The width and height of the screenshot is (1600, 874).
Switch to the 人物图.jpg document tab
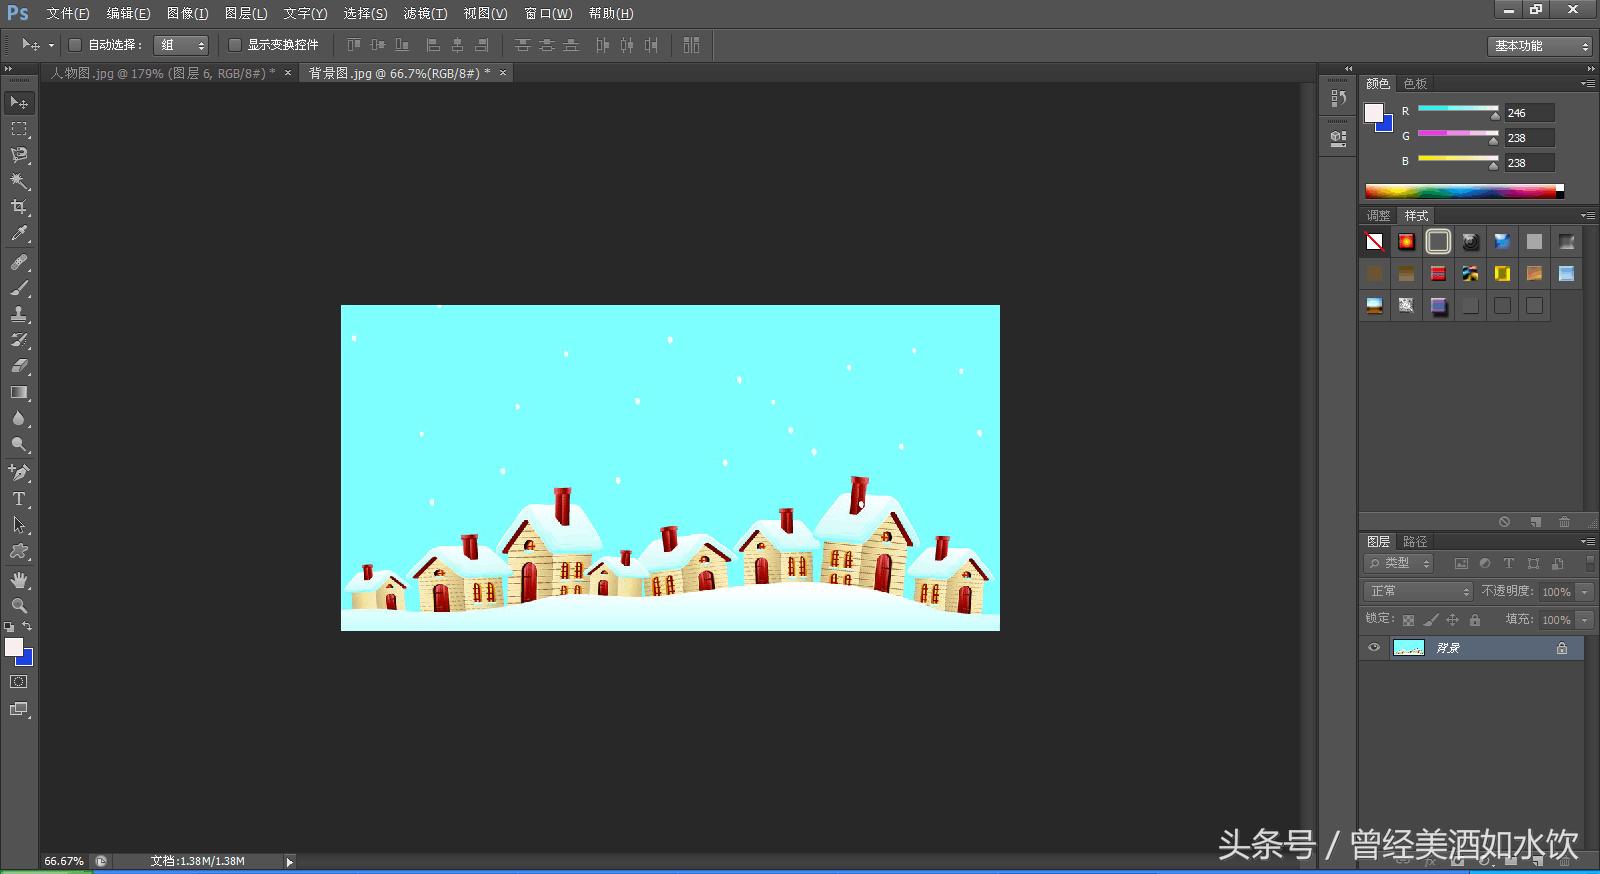[162, 73]
